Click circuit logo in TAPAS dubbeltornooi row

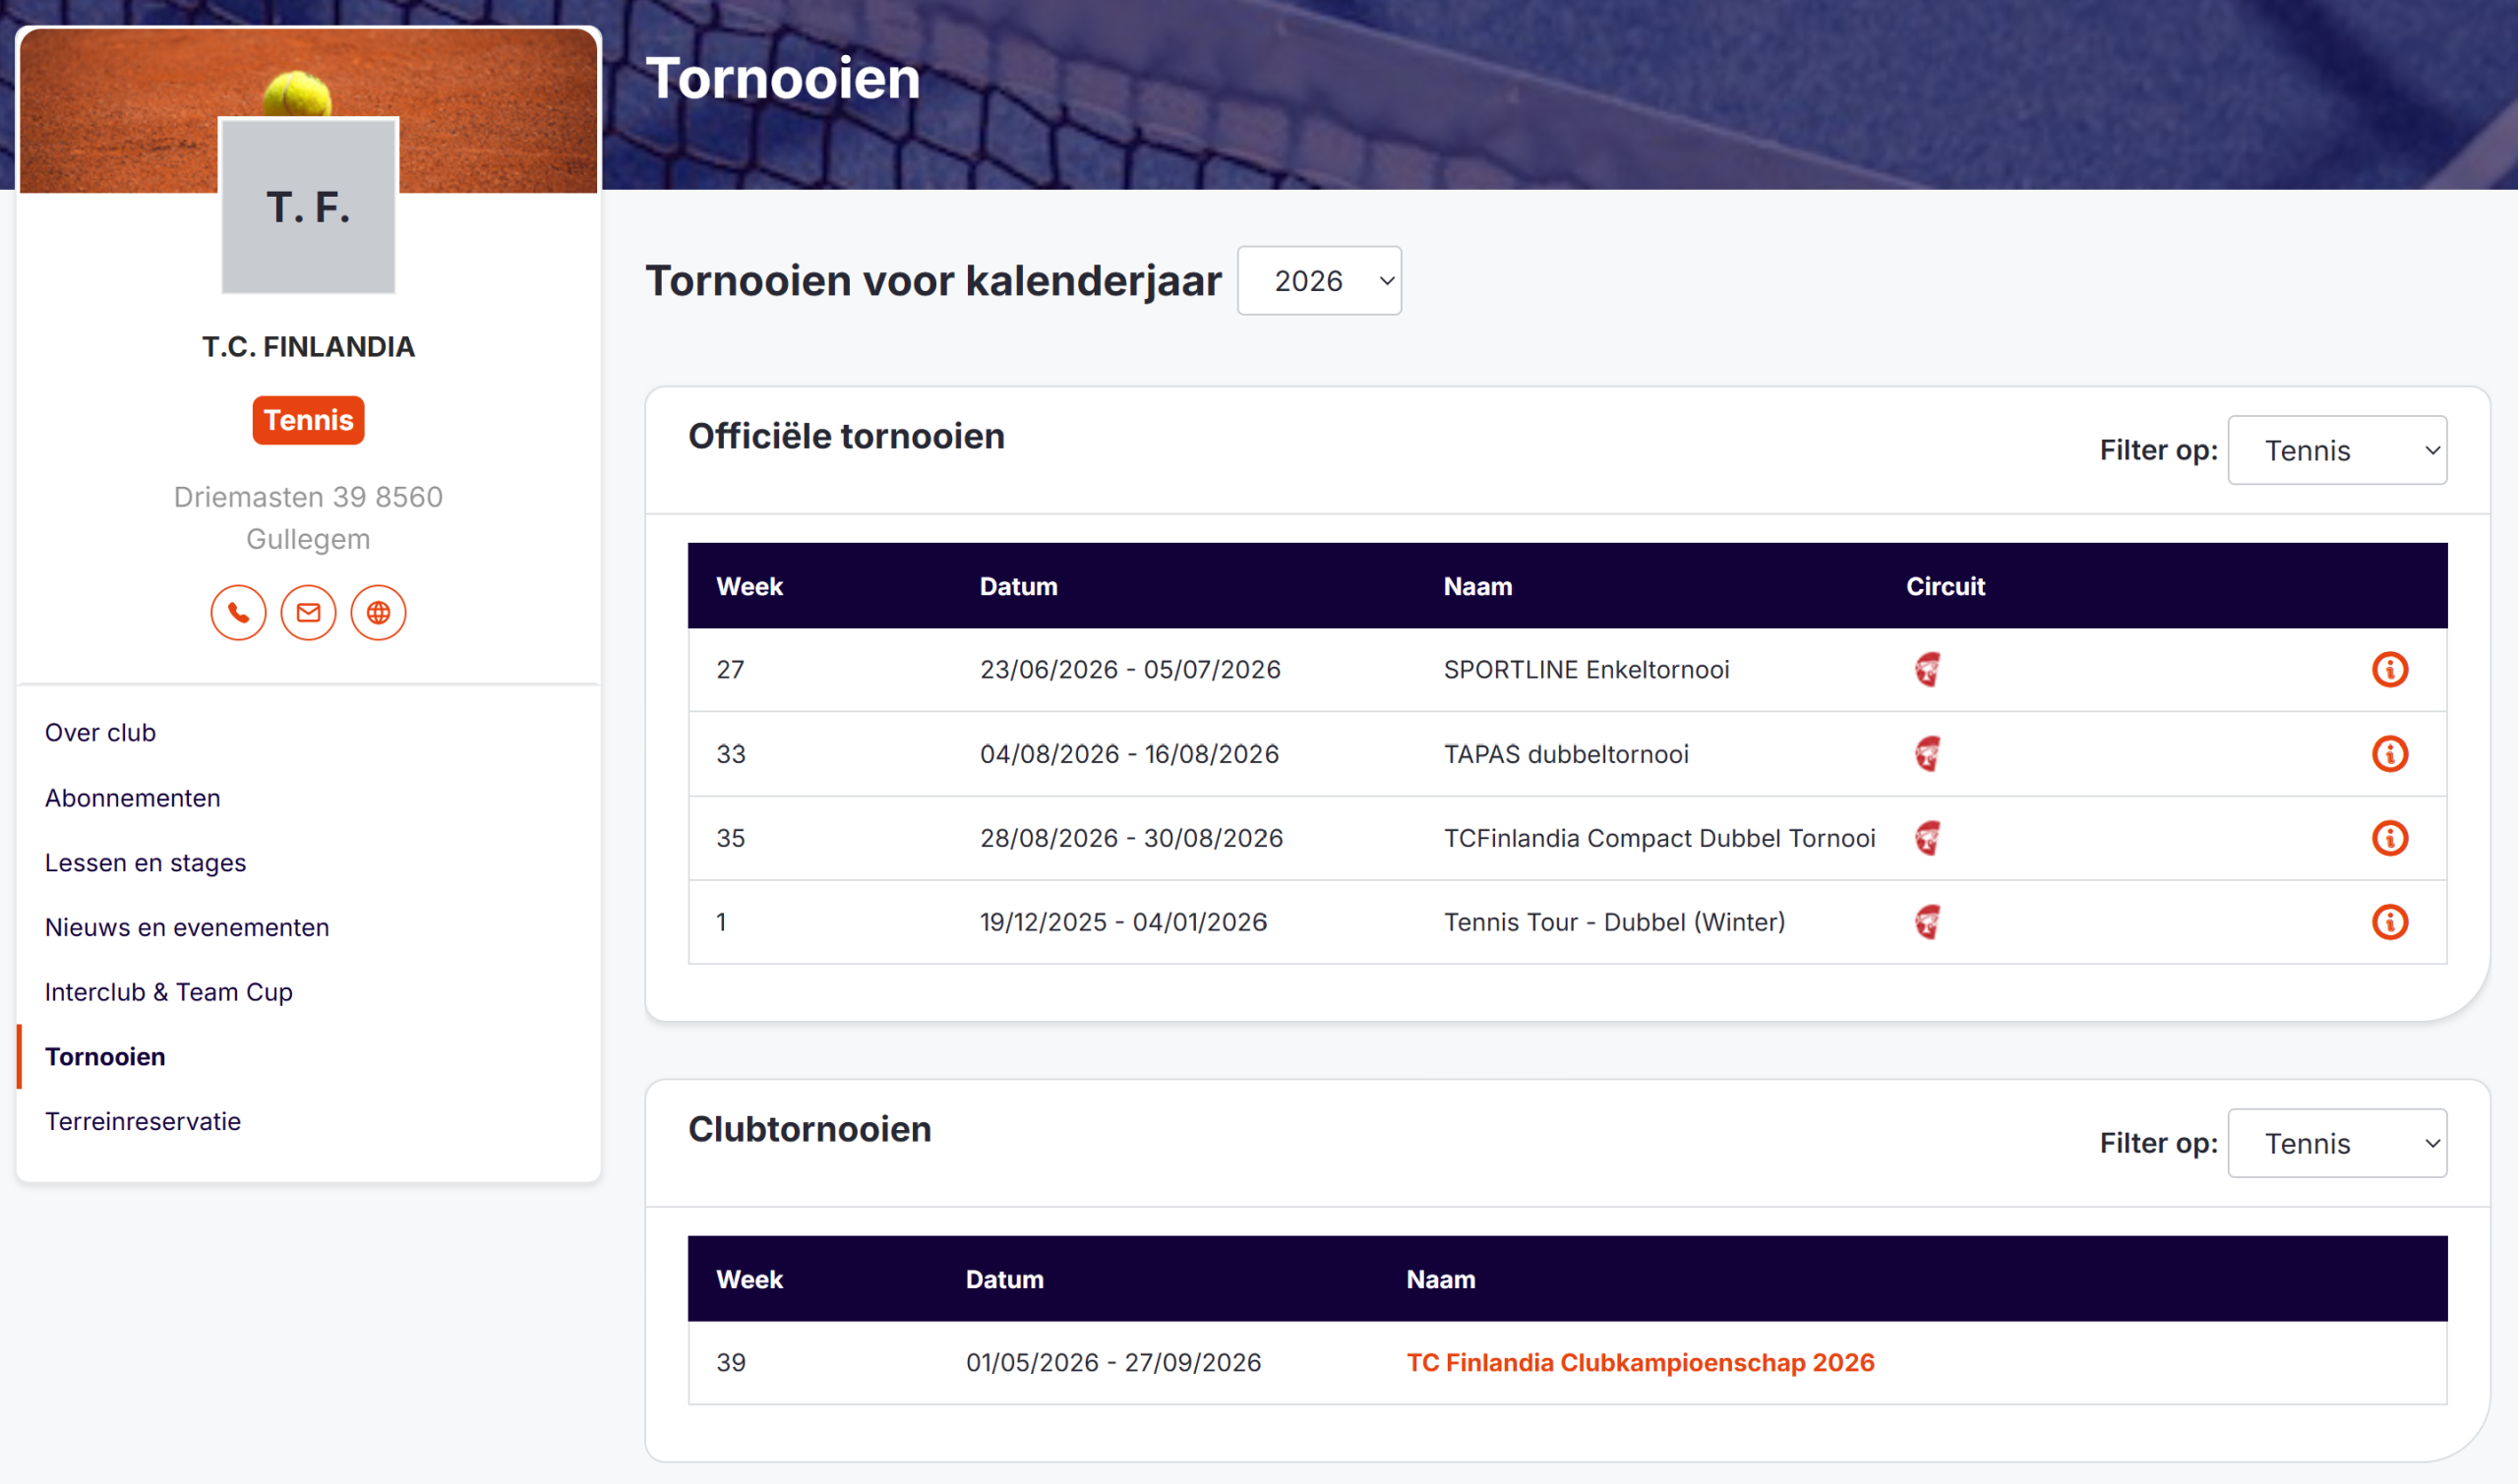[1927, 754]
